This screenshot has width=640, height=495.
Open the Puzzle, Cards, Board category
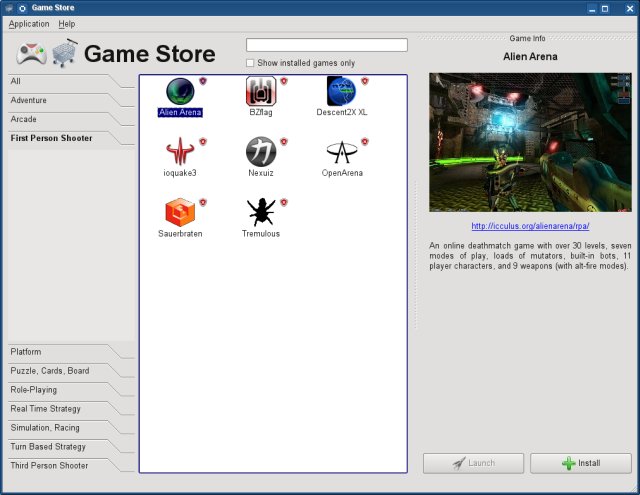point(71,371)
